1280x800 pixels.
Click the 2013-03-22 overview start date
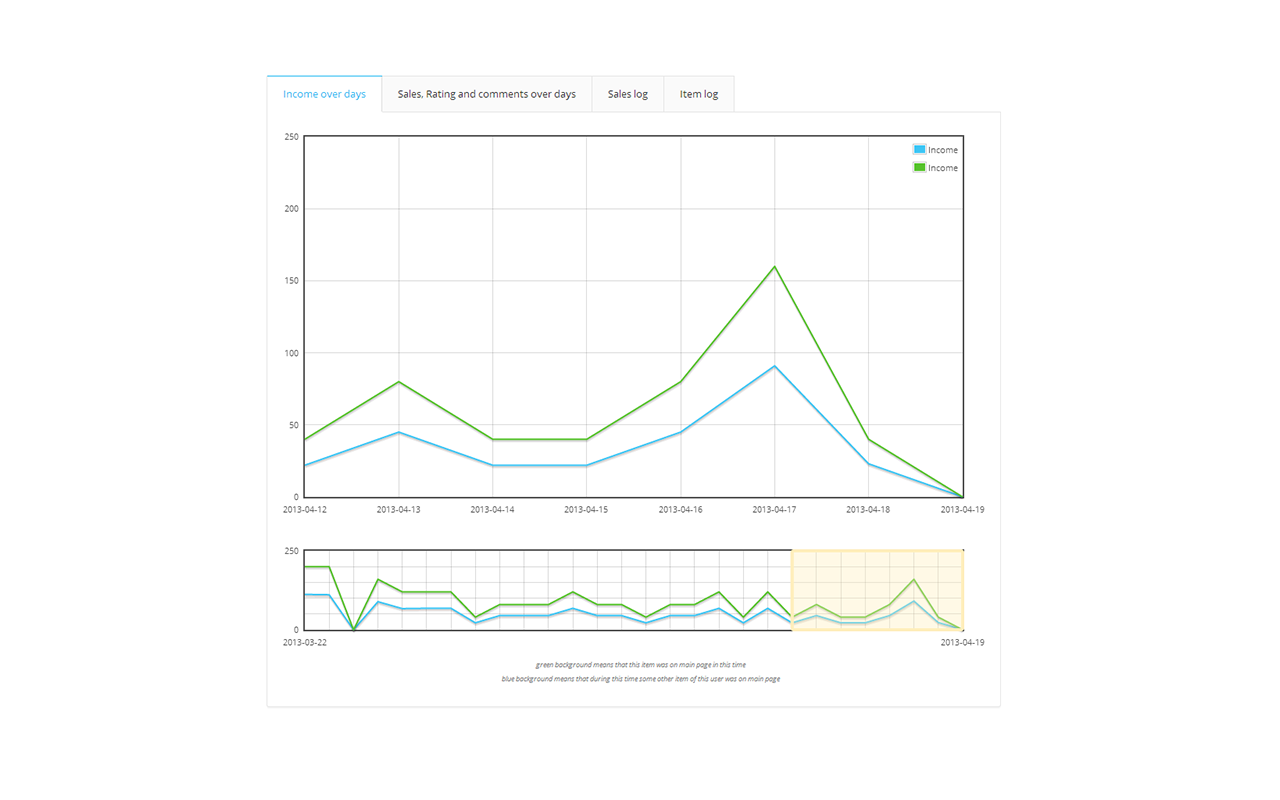[x=305, y=643]
